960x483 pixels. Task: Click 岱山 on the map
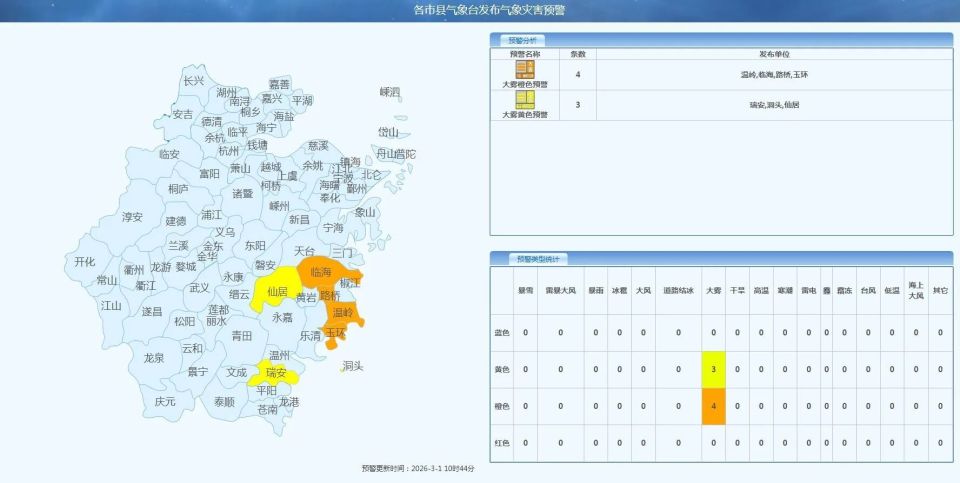pos(388,132)
